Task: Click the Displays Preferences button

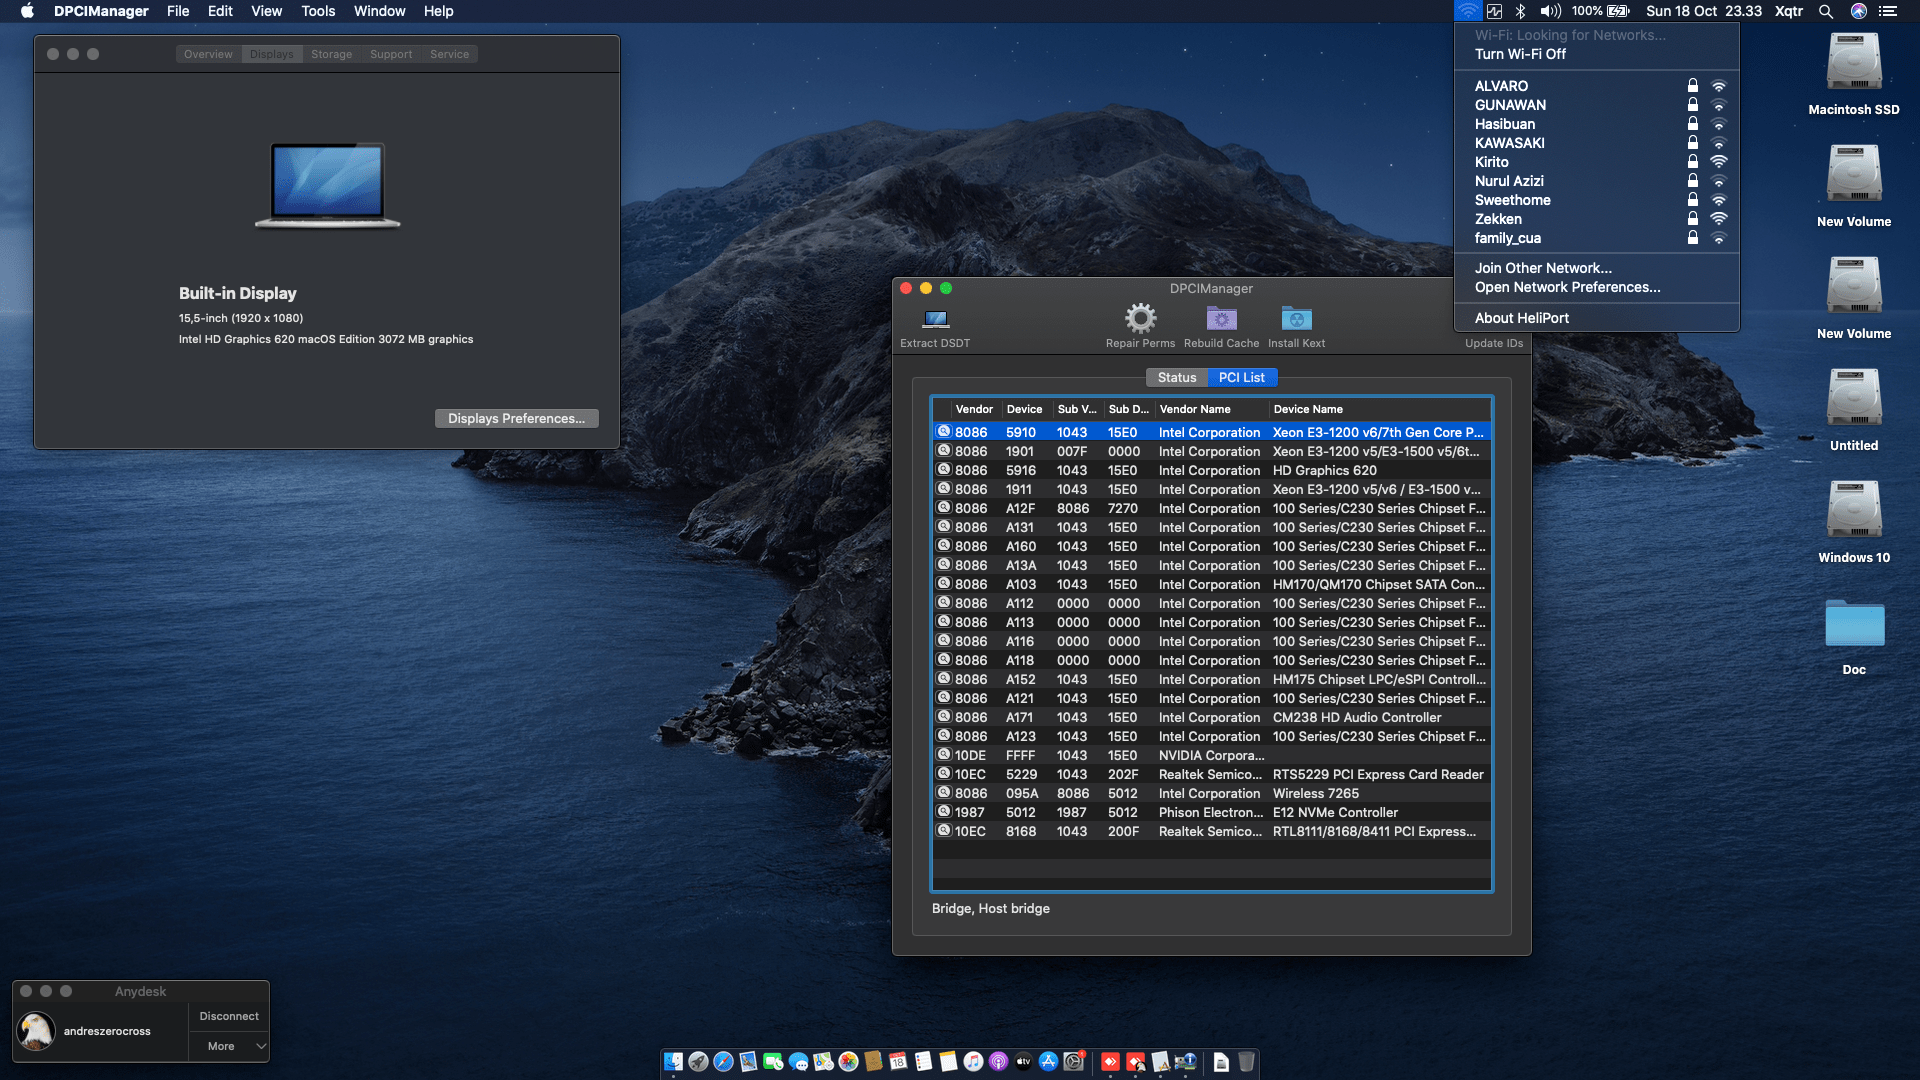Action: click(516, 418)
